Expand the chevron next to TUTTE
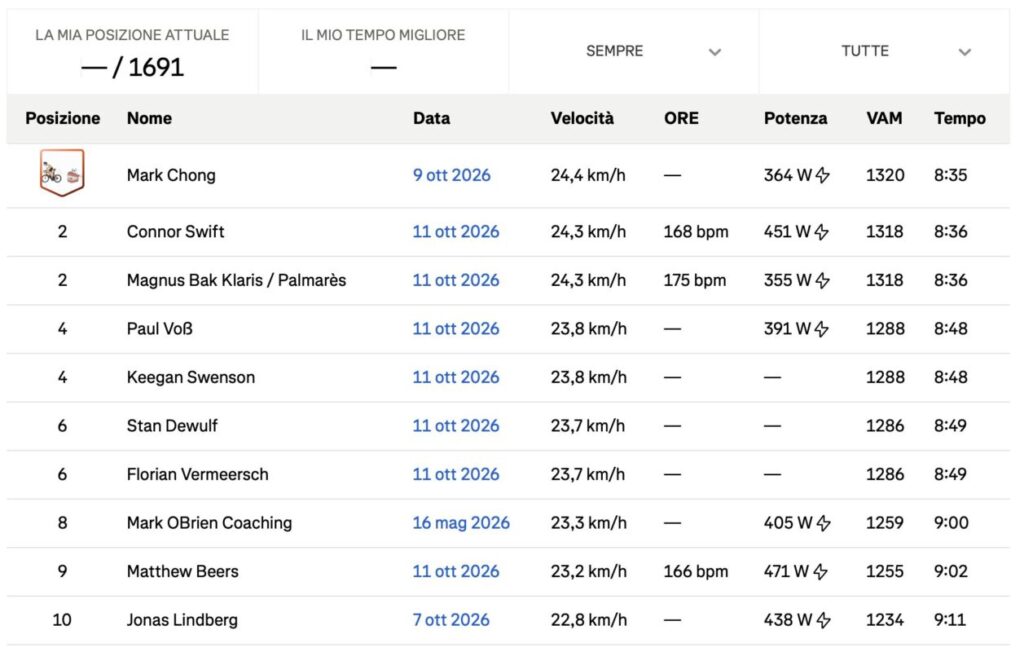The image size is (1024, 652). point(965,52)
